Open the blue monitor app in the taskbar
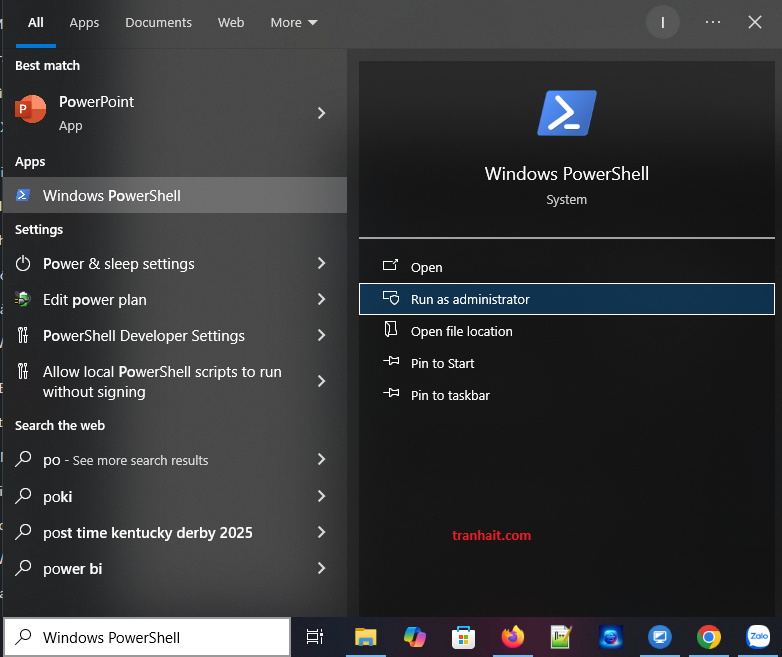The width and height of the screenshot is (782, 657). coord(660,637)
